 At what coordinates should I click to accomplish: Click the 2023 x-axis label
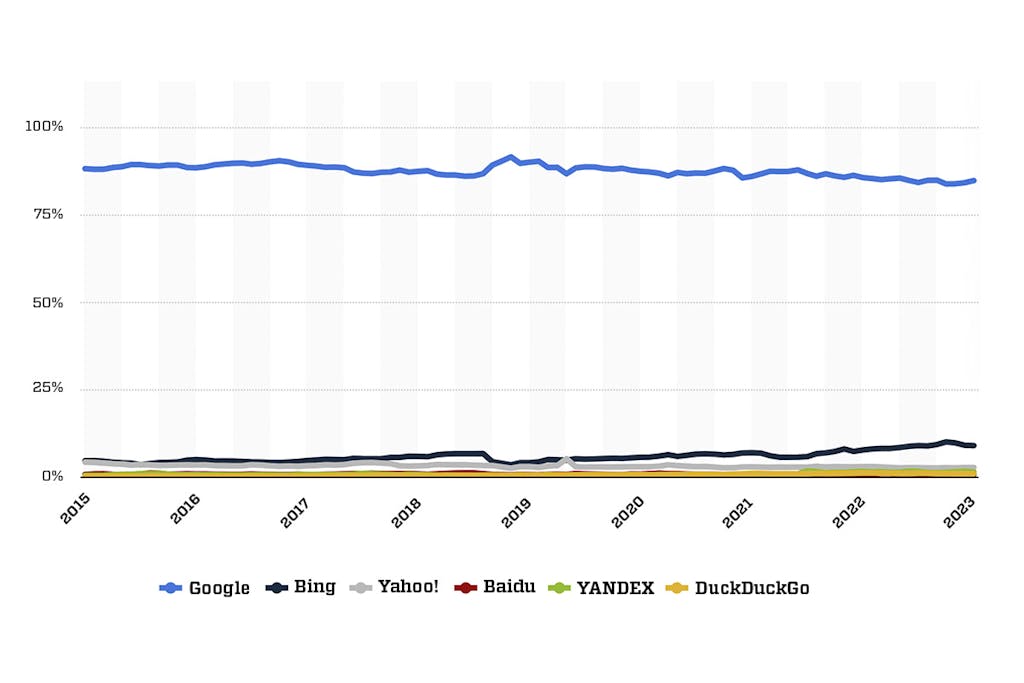961,507
